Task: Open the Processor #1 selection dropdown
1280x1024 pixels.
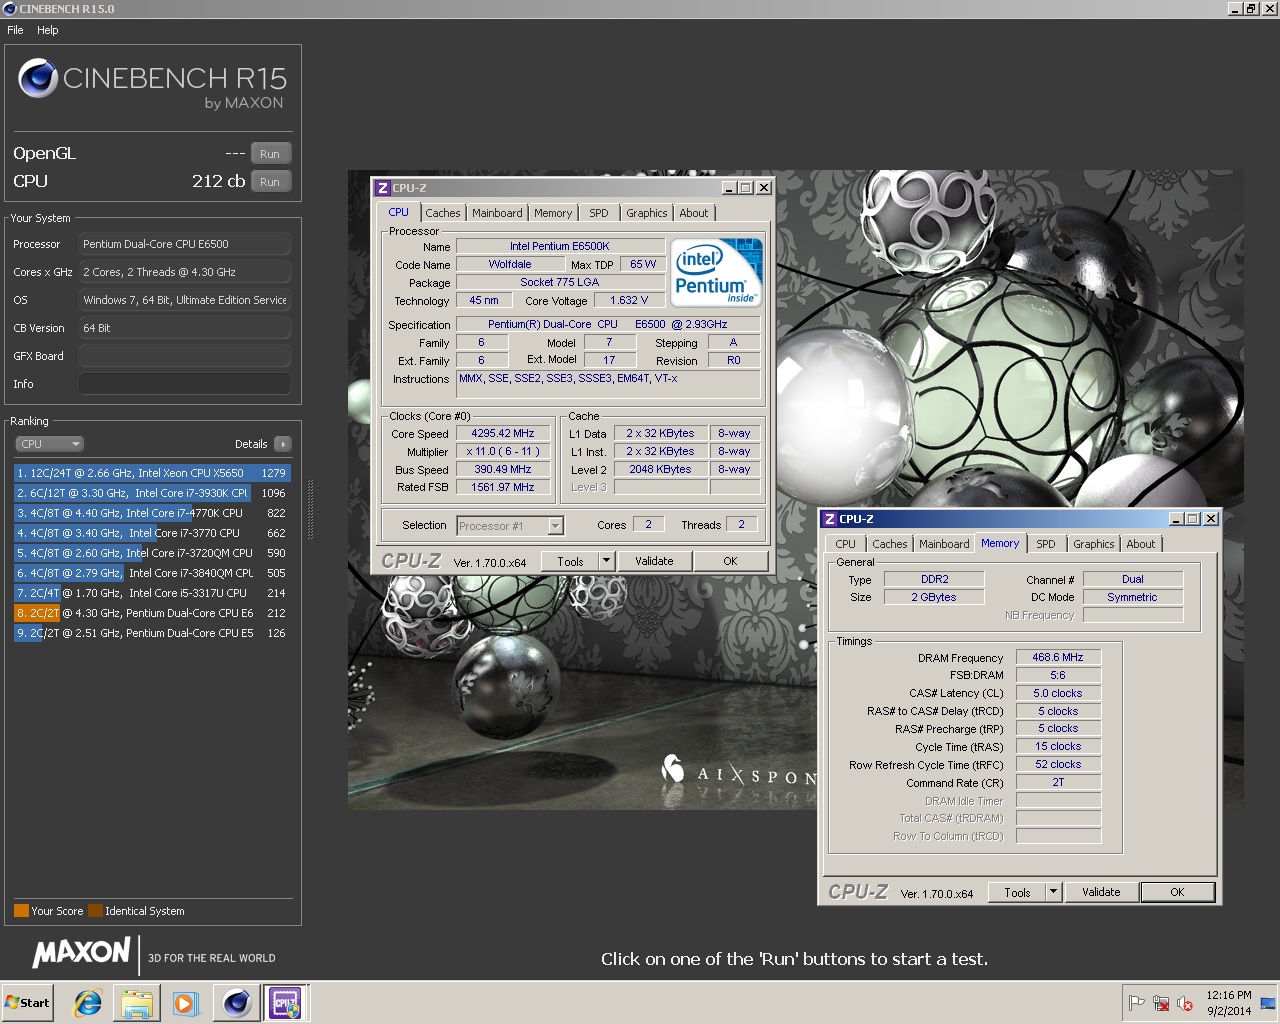Action: coord(510,525)
